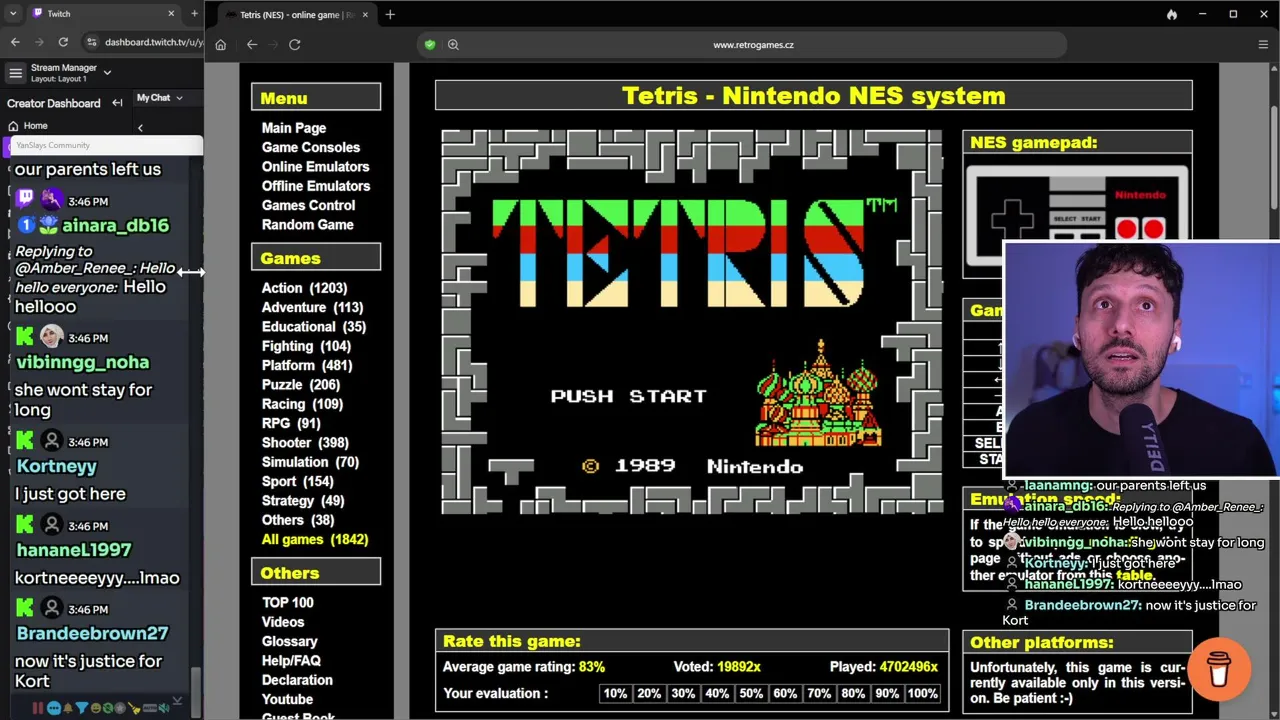Pause chat with the red pause icon

coord(38,708)
